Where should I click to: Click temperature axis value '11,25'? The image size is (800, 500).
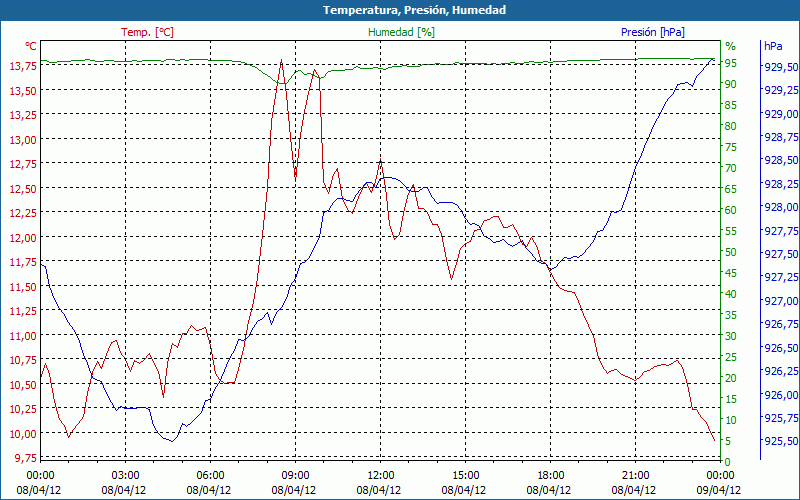[x=23, y=311]
